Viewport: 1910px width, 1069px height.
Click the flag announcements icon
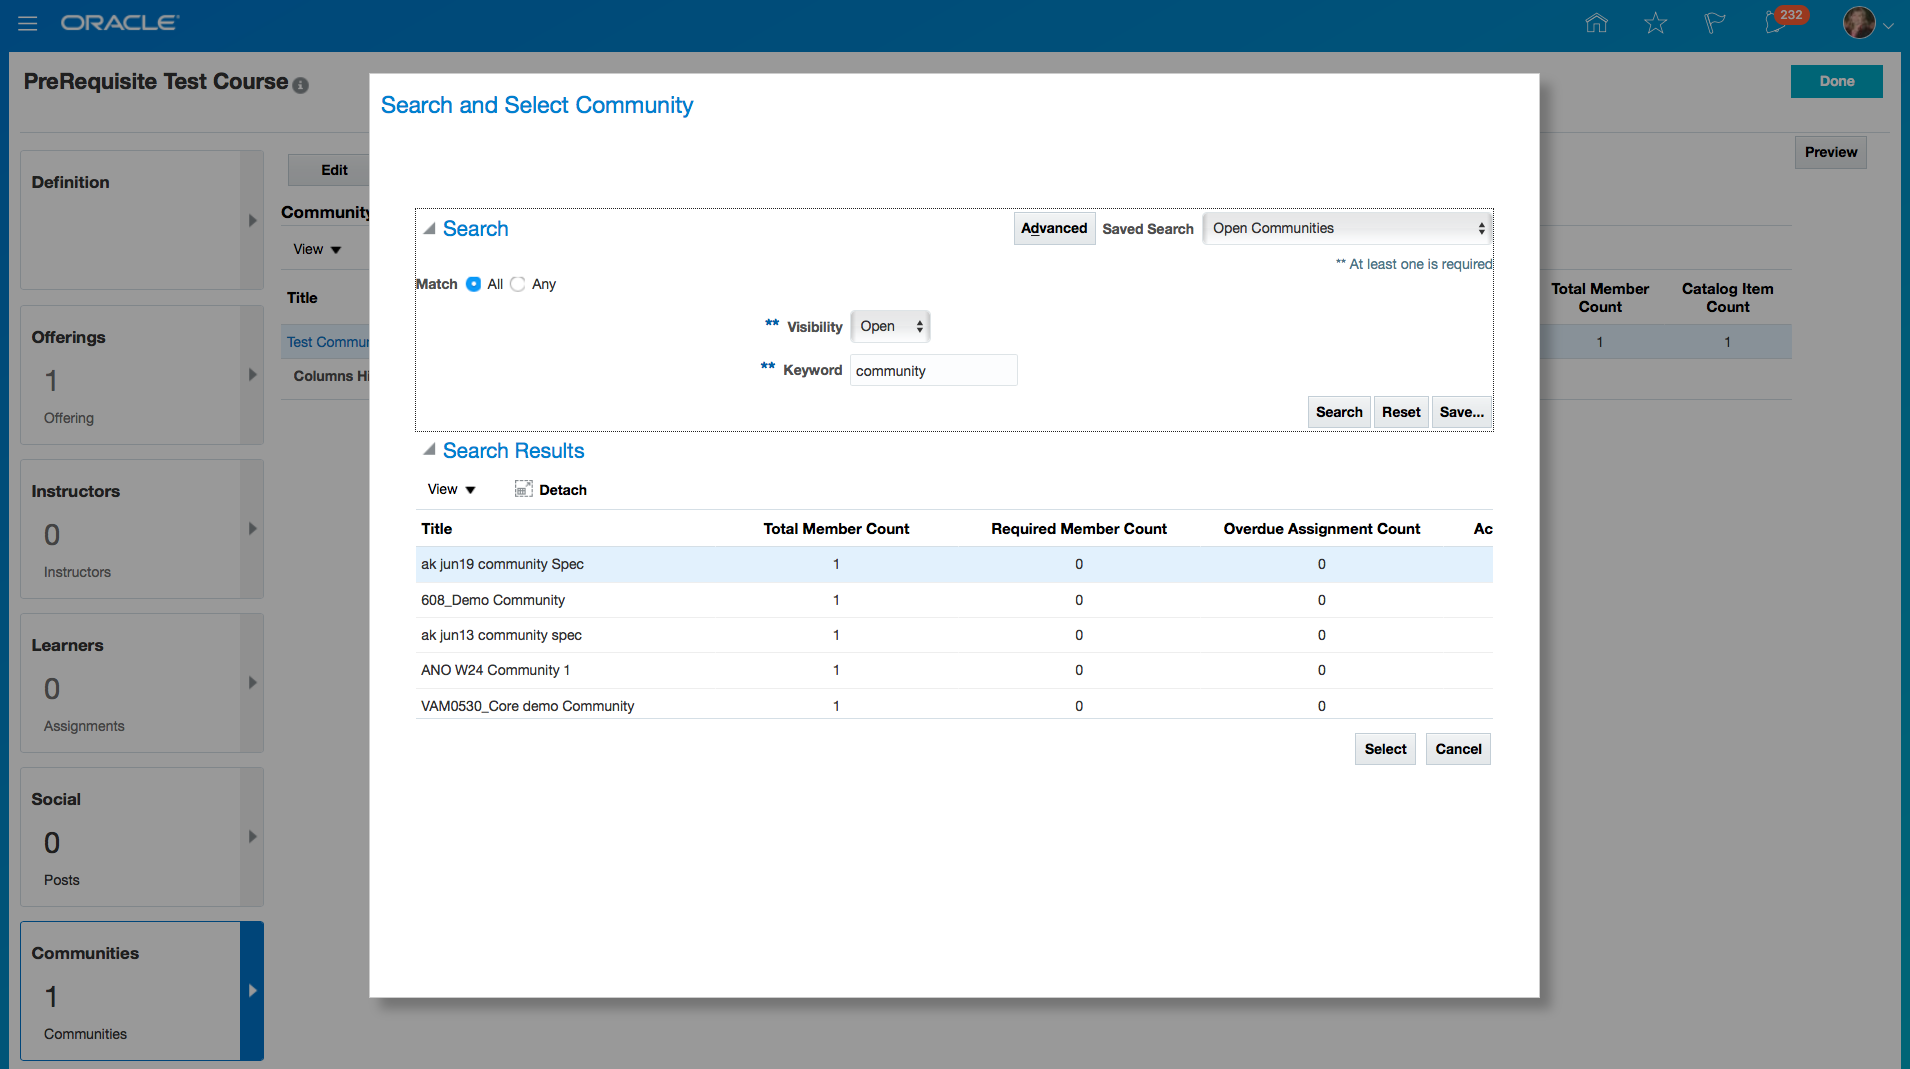[x=1714, y=22]
